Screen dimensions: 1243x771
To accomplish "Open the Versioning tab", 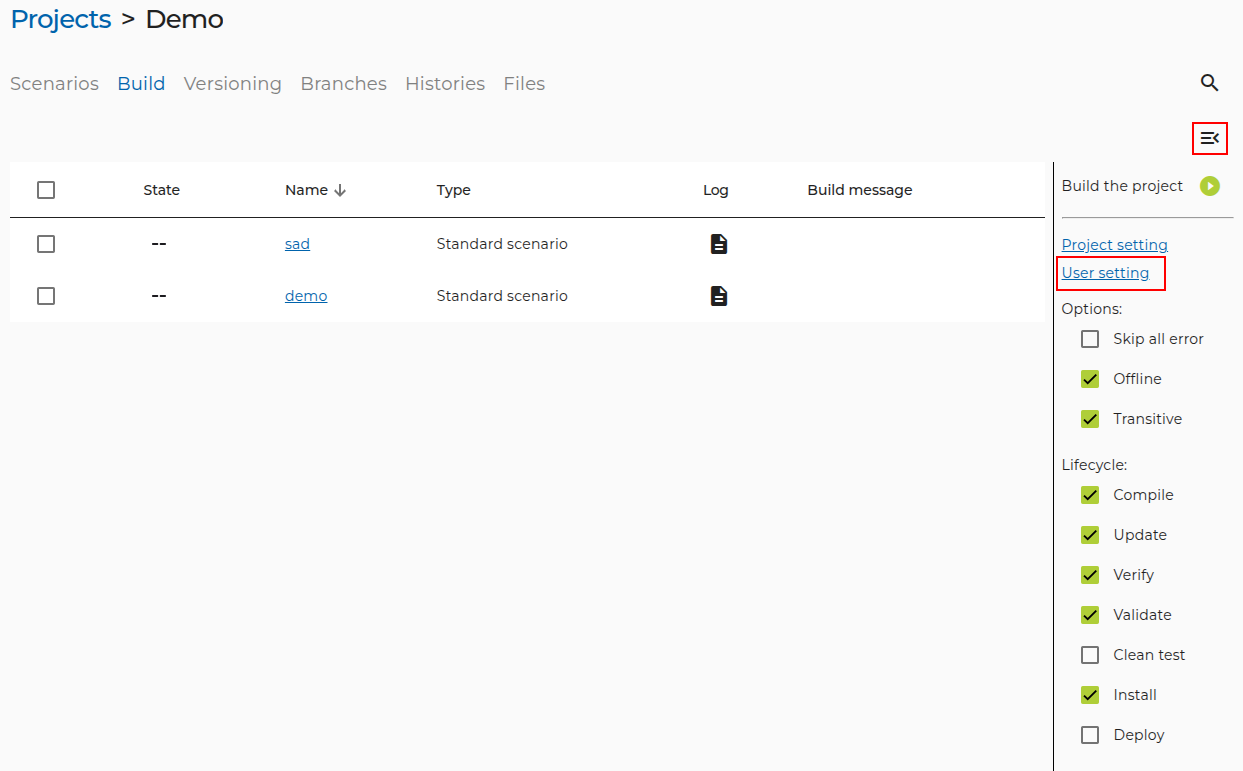I will 233,84.
